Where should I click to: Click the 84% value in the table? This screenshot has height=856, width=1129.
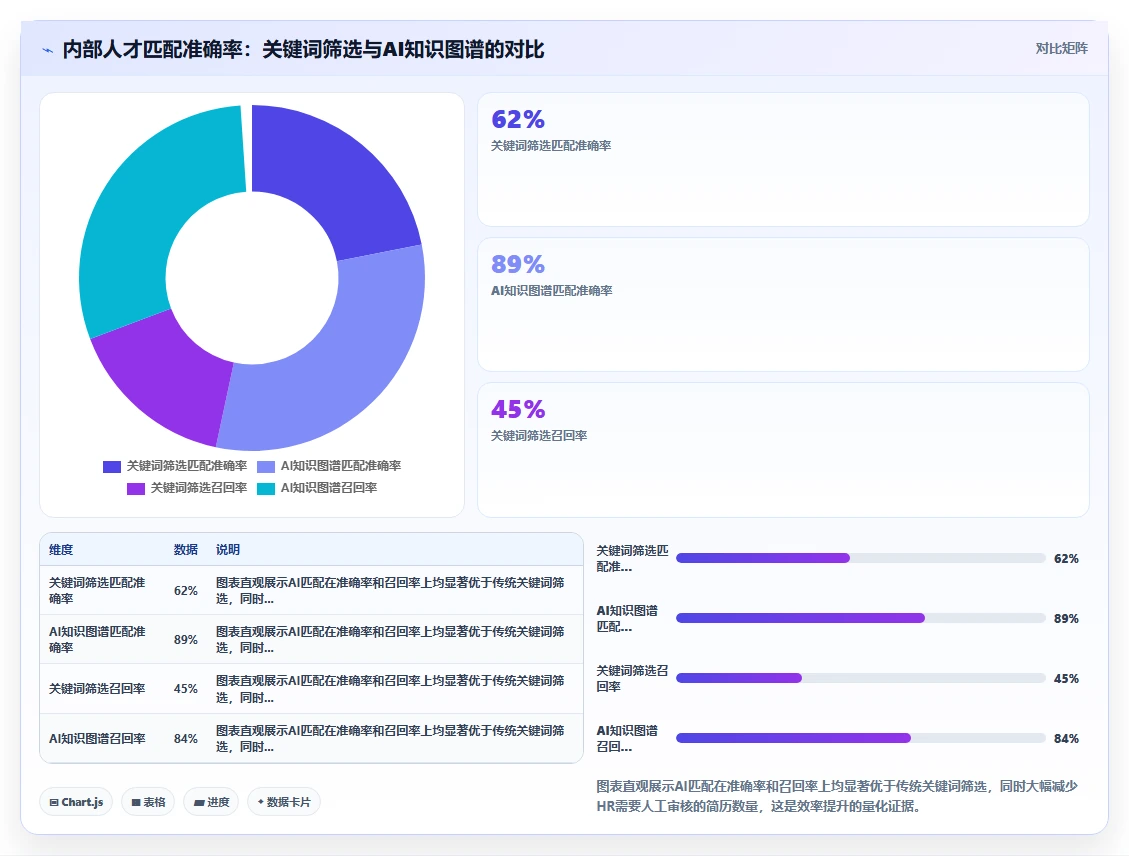186,738
